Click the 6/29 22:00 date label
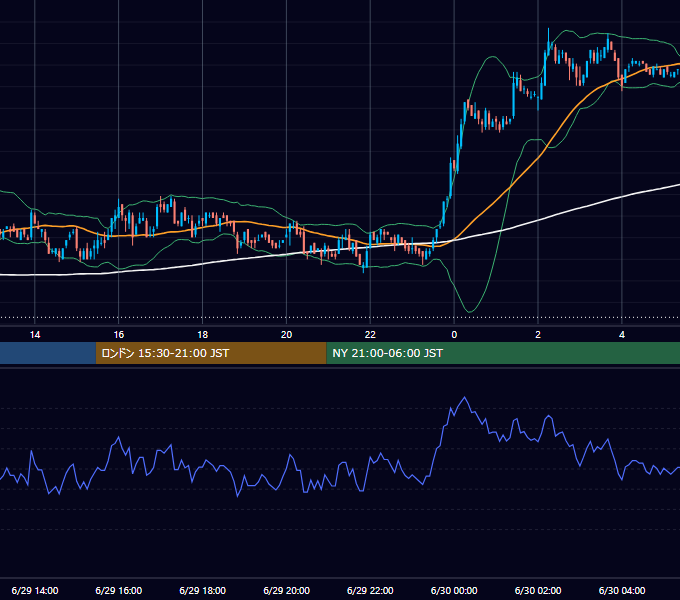Viewport: 680px width, 600px height. (x=370, y=590)
